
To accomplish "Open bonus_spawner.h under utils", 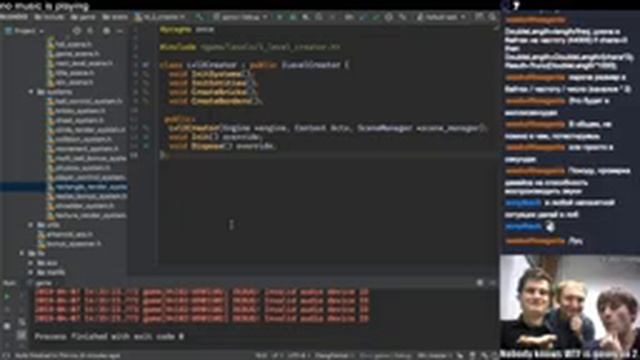I will [x=69, y=244].
